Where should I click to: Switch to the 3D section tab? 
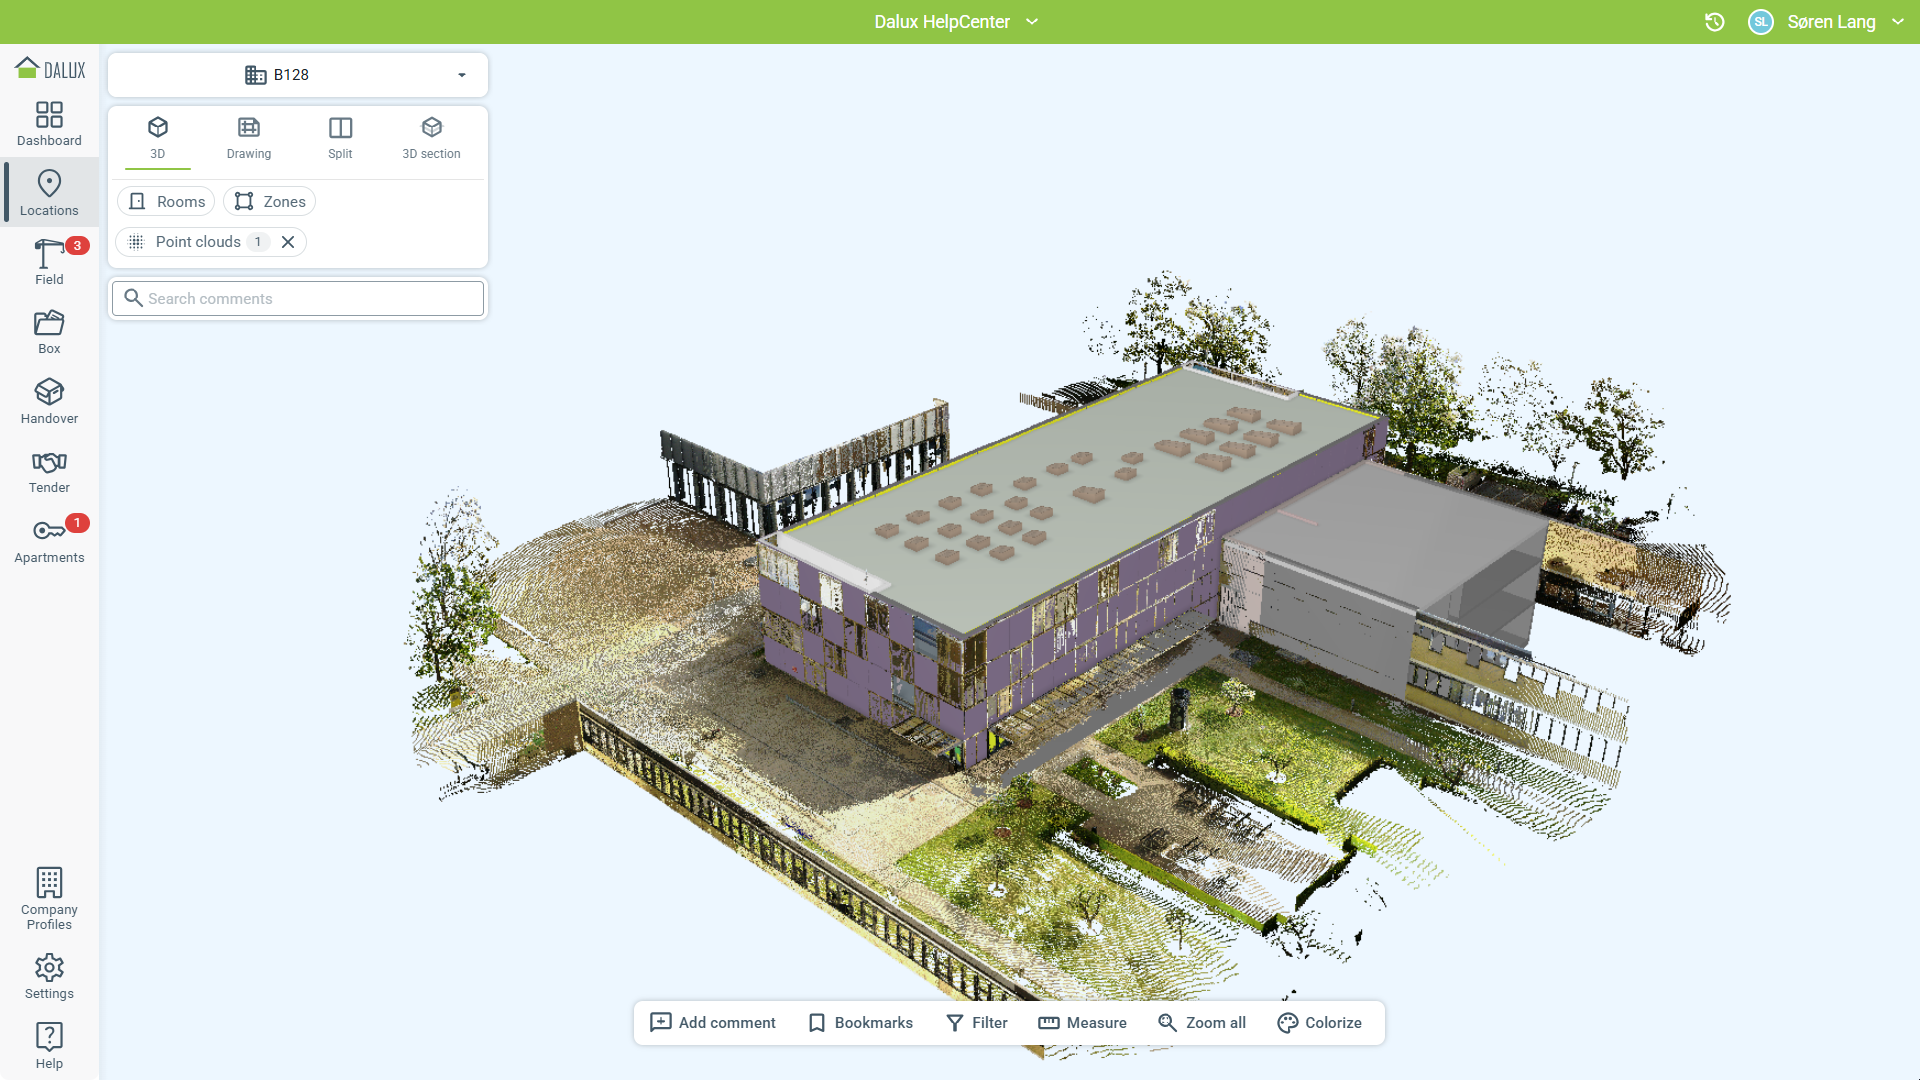tap(431, 138)
